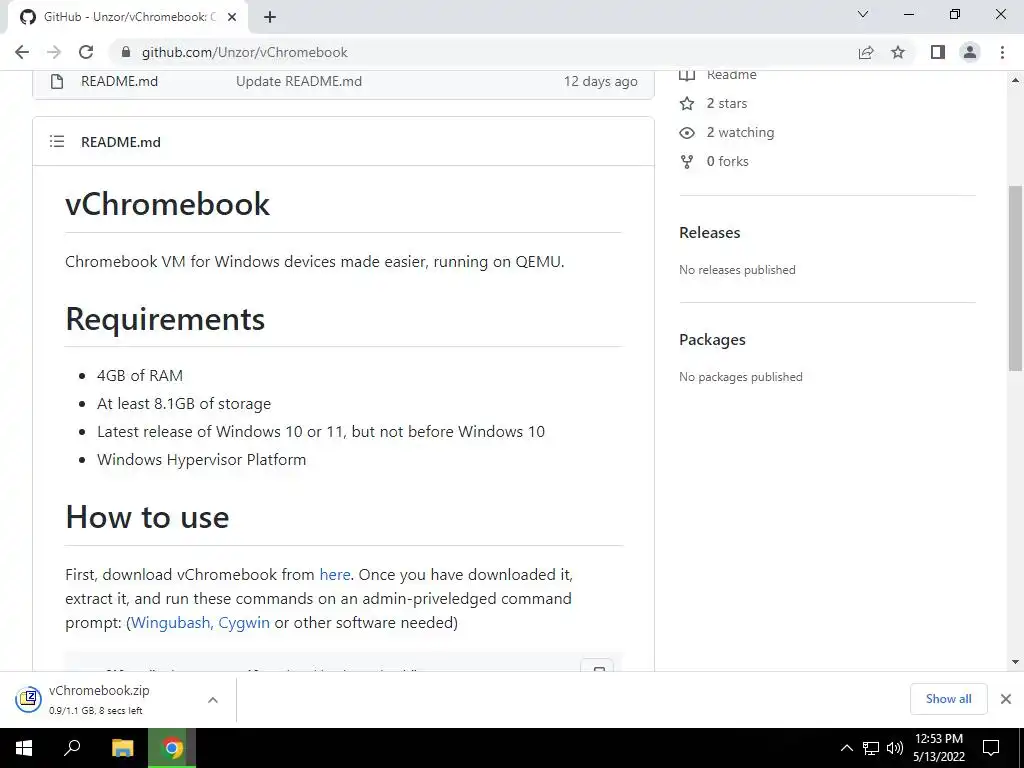Screen dimensions: 1024x768
Task: Click the '4GB of RAM' list item
Action: coord(140,376)
